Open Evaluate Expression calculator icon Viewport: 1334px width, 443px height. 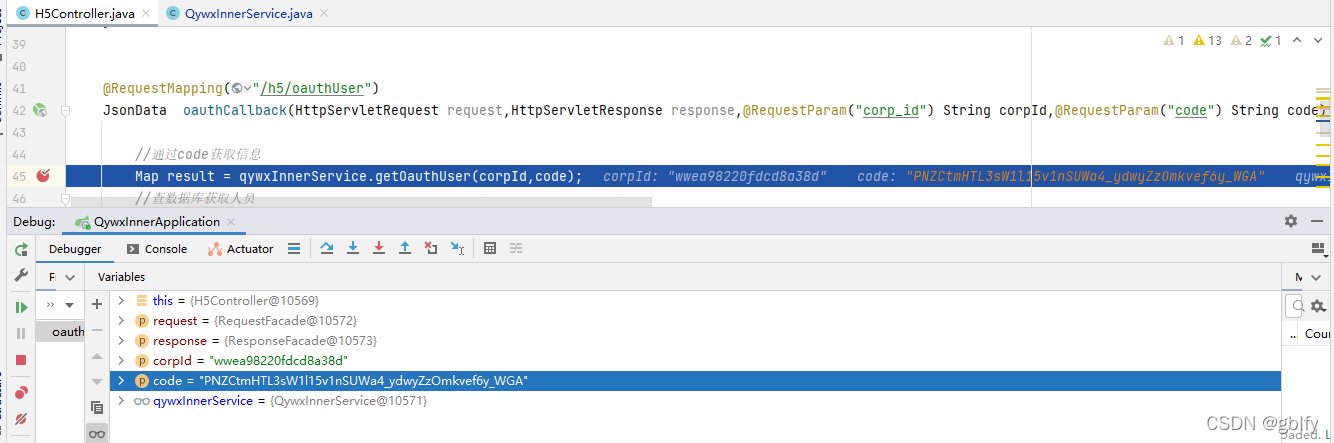pyautogui.click(x=490, y=249)
